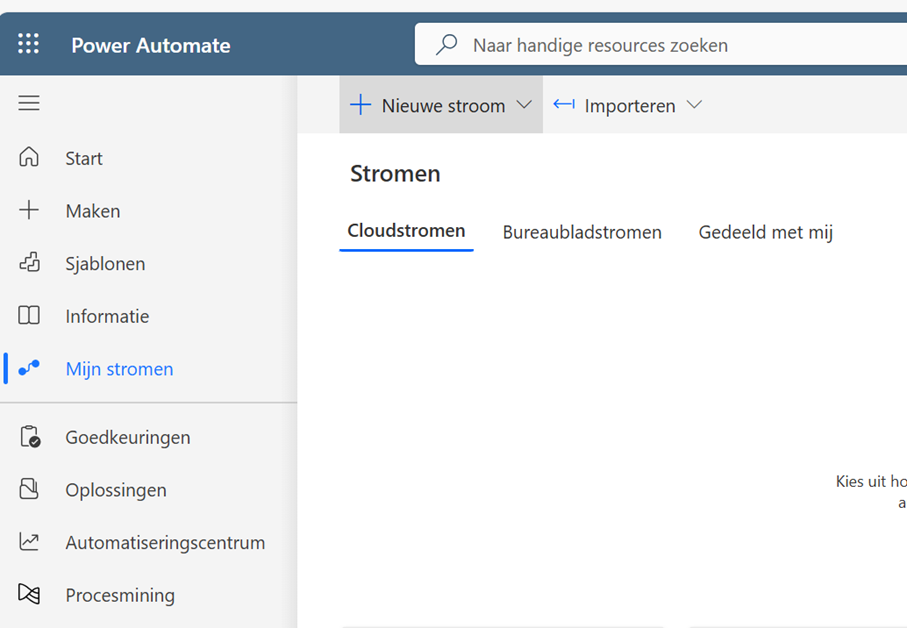
Task: Click the Importeren button label
Action: (x=630, y=106)
